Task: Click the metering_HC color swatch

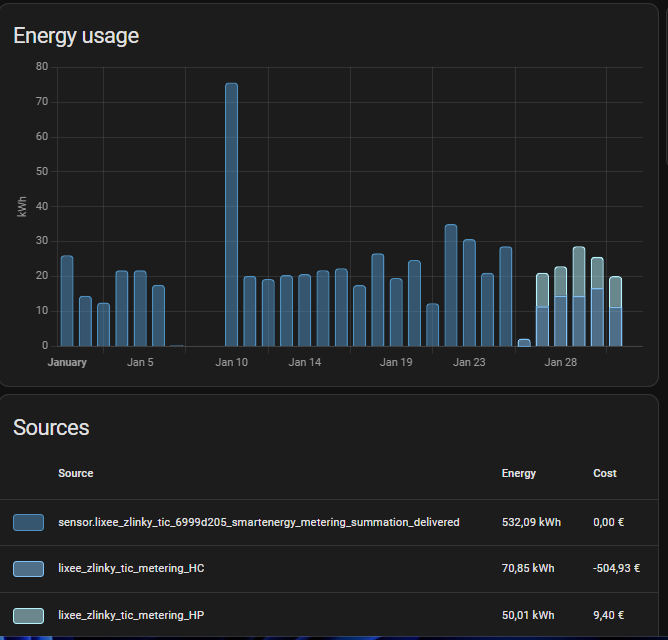Action: click(x=29, y=568)
